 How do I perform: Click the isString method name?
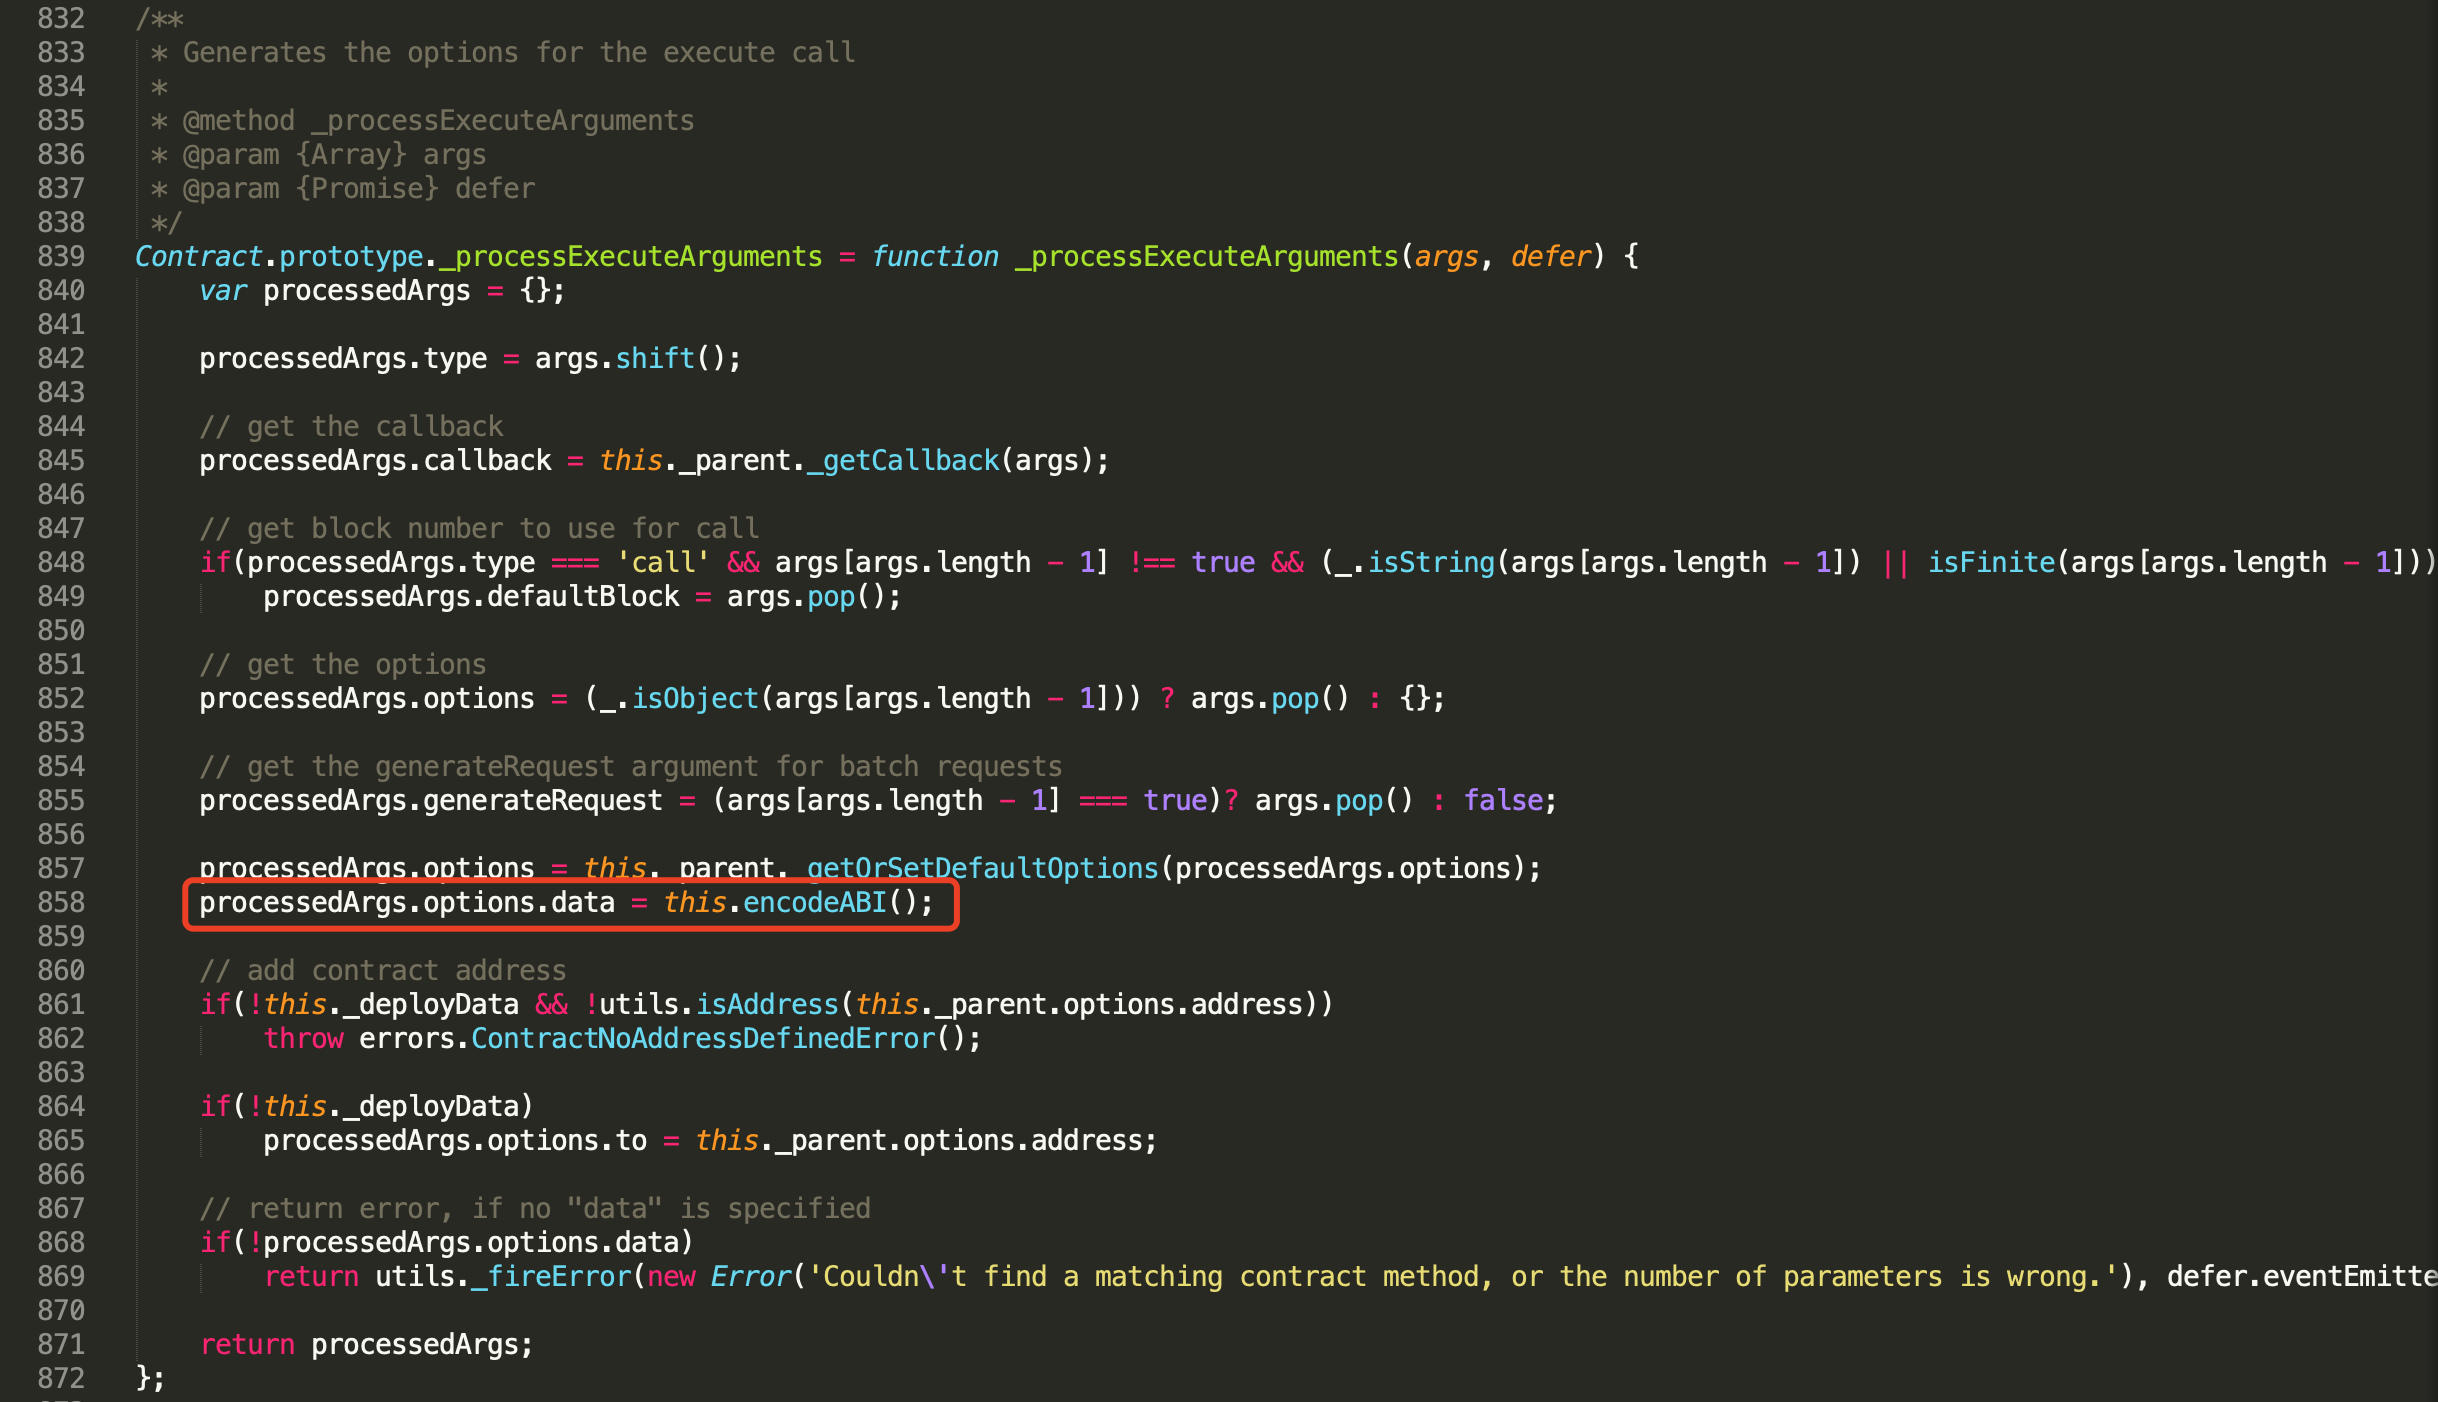click(x=1430, y=562)
